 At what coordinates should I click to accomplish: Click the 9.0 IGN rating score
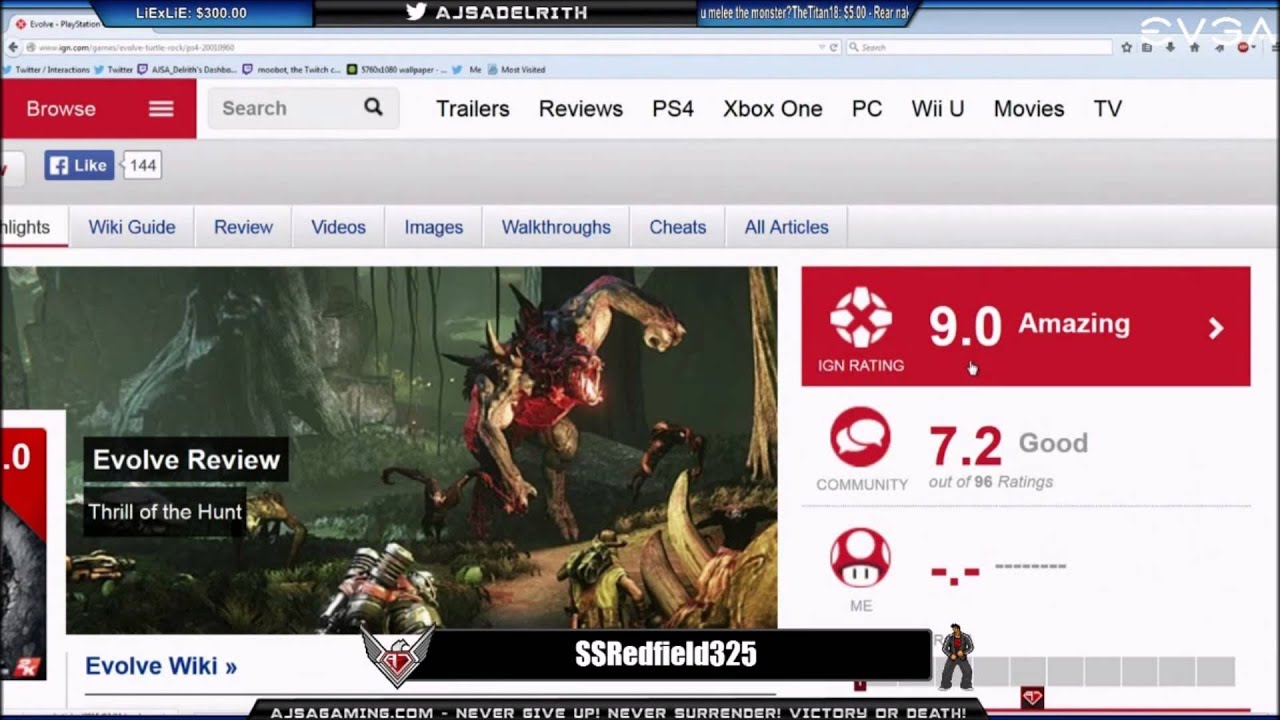965,326
